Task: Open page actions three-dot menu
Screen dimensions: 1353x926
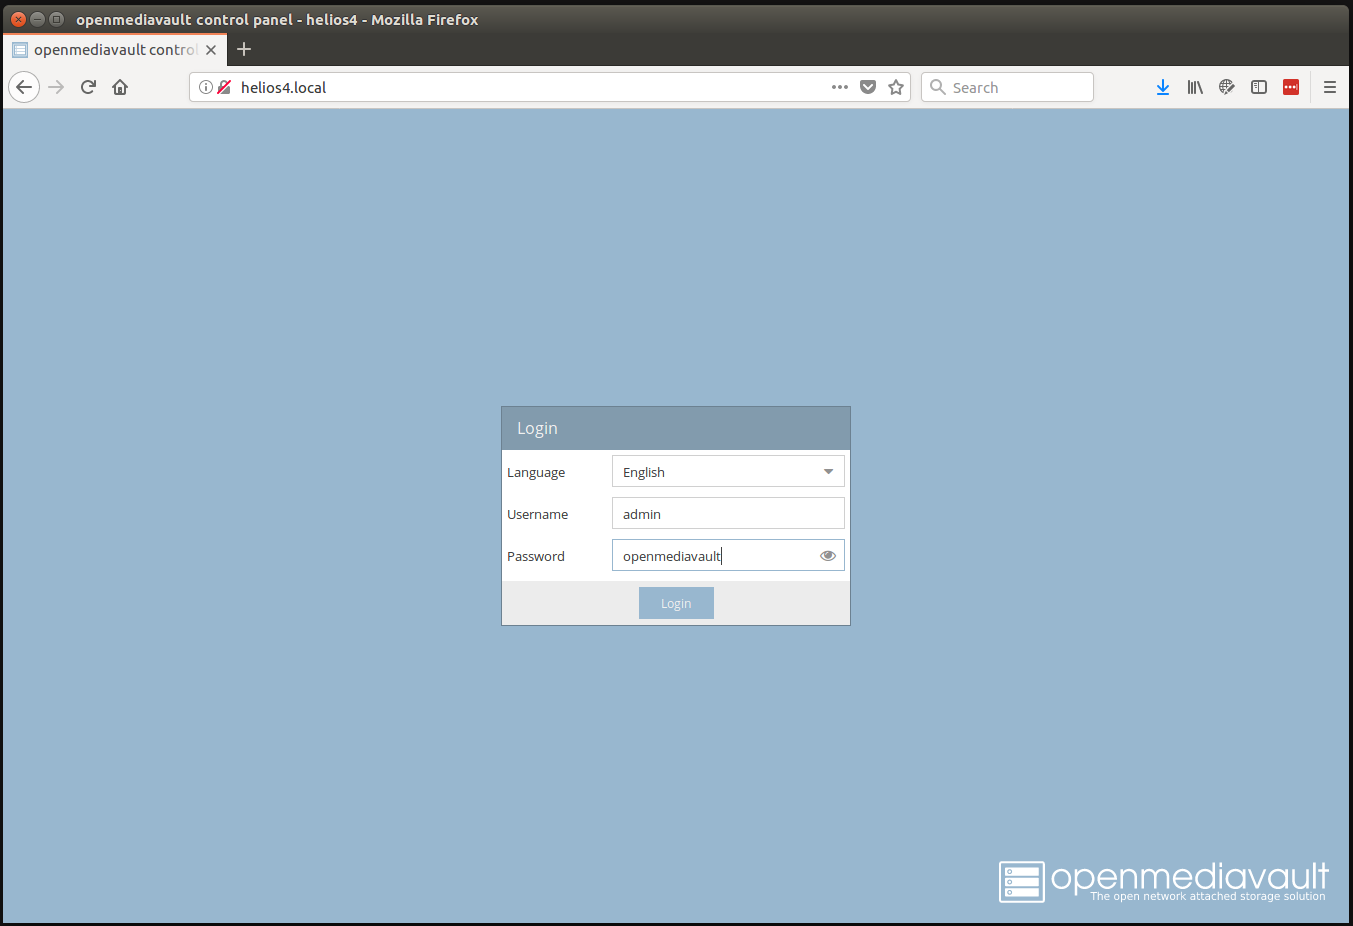Action: tap(840, 87)
